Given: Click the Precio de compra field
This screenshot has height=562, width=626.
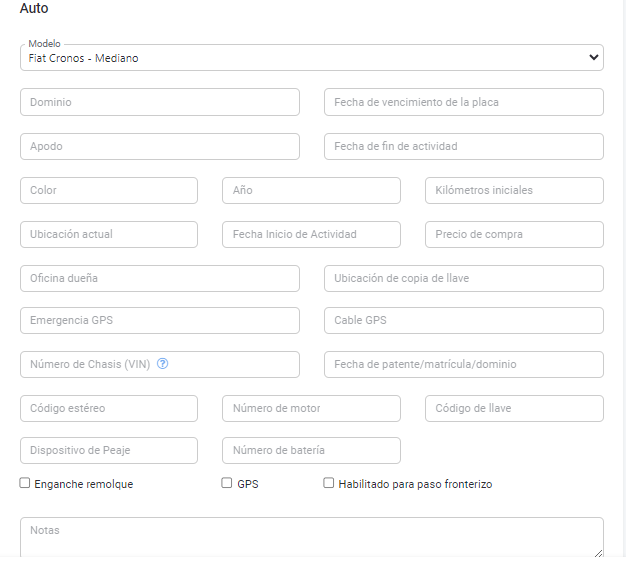Looking at the screenshot, I should click(x=514, y=234).
